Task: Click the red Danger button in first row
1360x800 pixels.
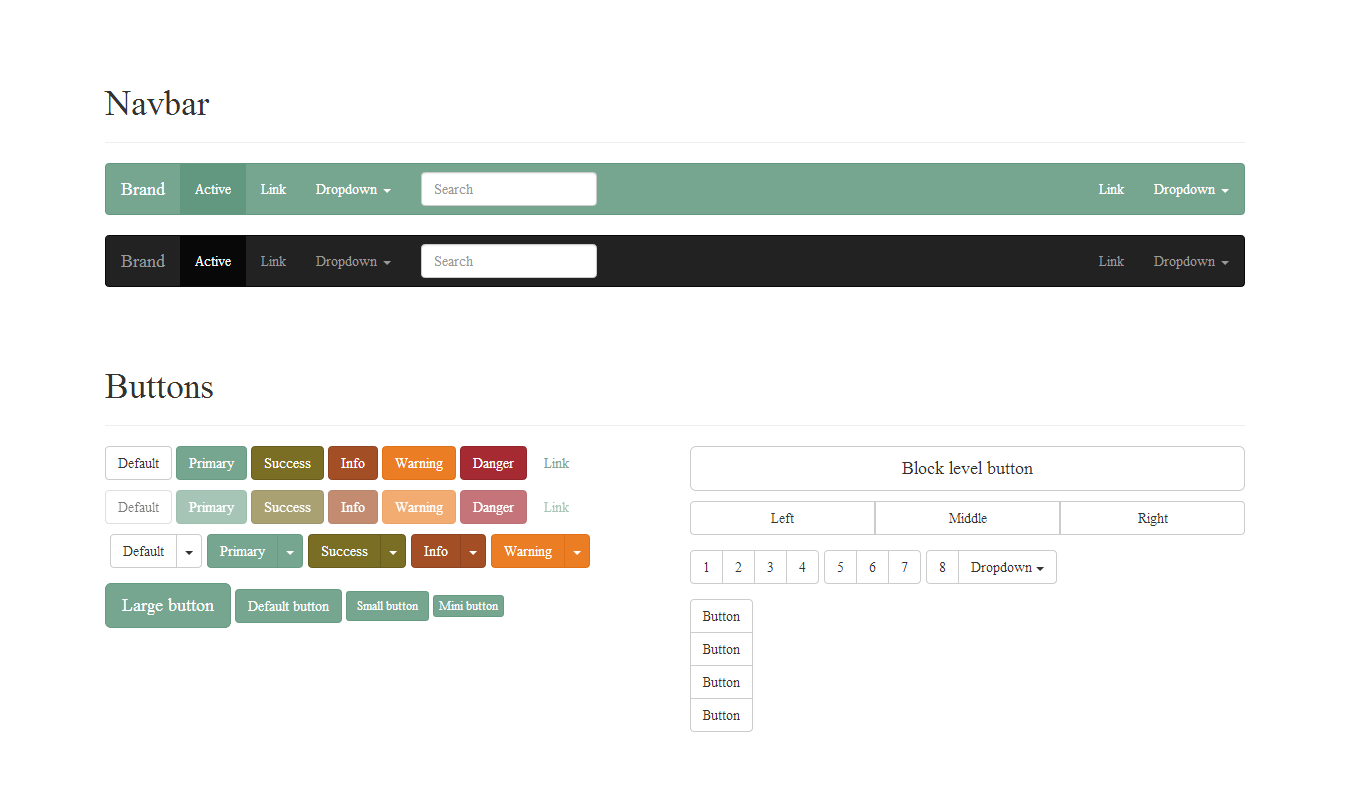Action: 493,463
